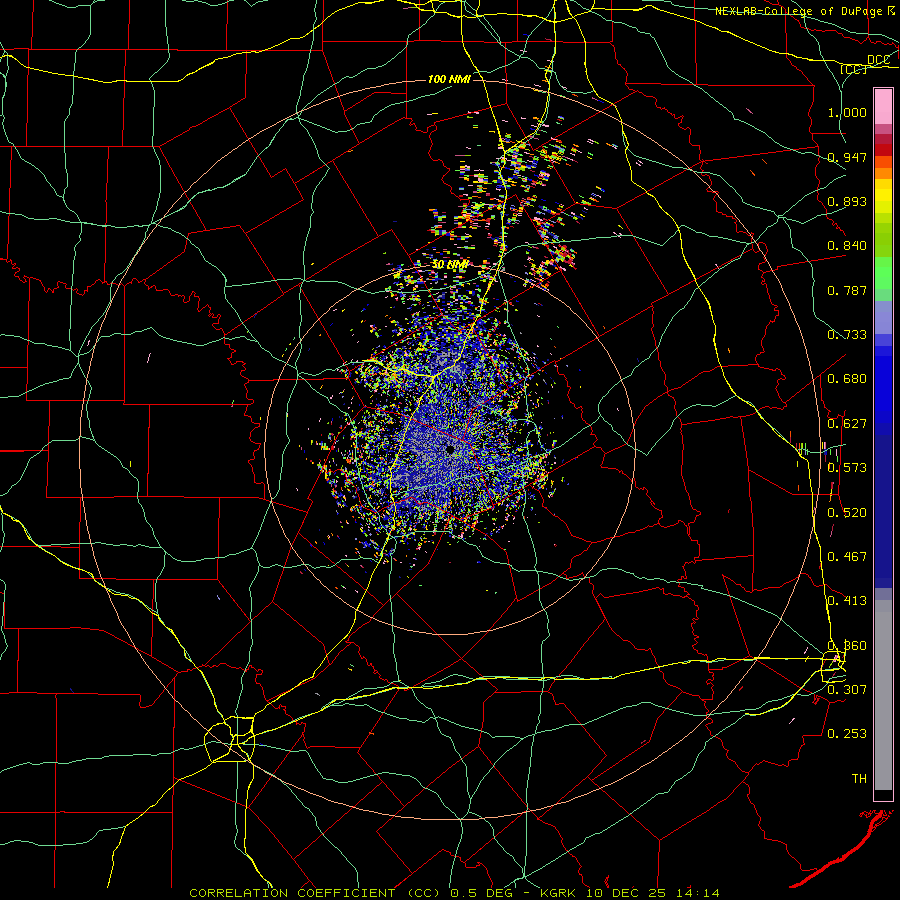Click the 0.733 color scale value
900x900 pixels.
point(847,335)
